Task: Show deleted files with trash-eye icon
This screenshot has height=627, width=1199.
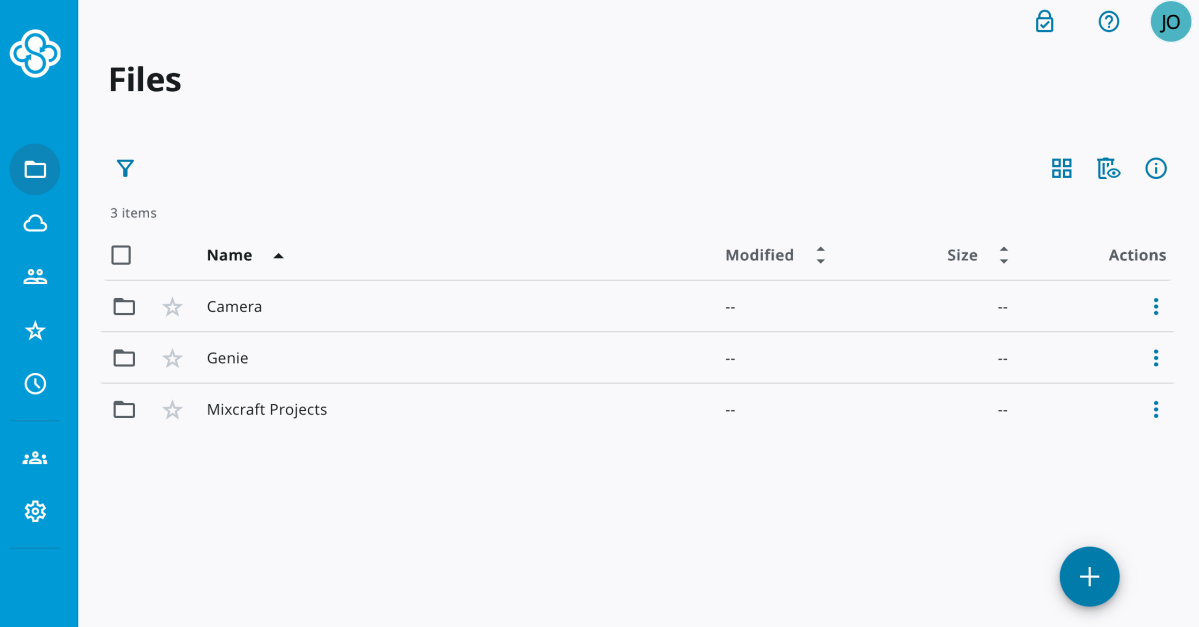Action: (1108, 168)
